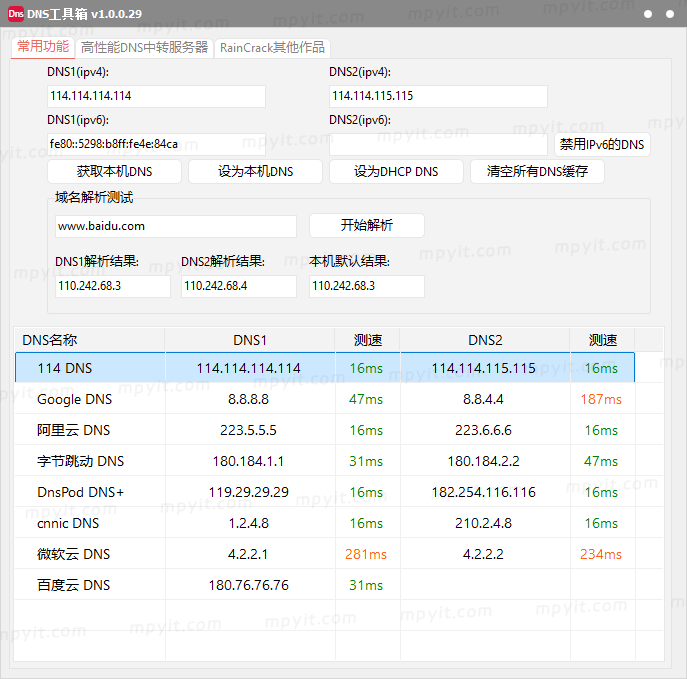Click the DNS2 column header
This screenshot has width=687, height=679.
point(485,340)
